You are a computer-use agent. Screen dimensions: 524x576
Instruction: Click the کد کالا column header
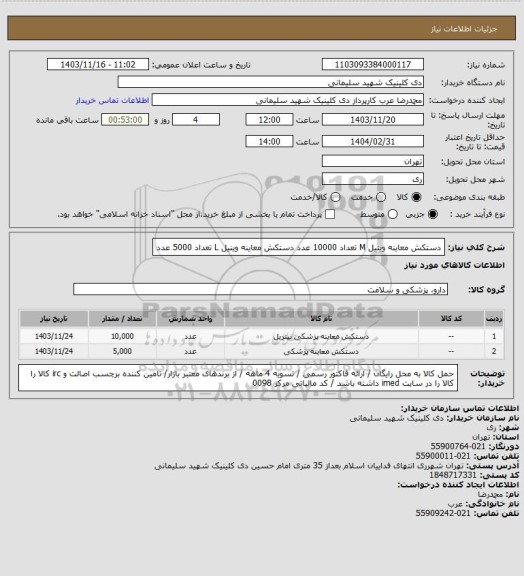(451, 319)
